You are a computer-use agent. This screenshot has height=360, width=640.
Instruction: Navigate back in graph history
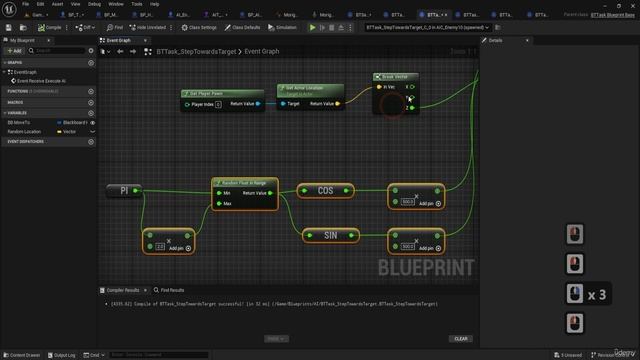[x=120, y=52]
